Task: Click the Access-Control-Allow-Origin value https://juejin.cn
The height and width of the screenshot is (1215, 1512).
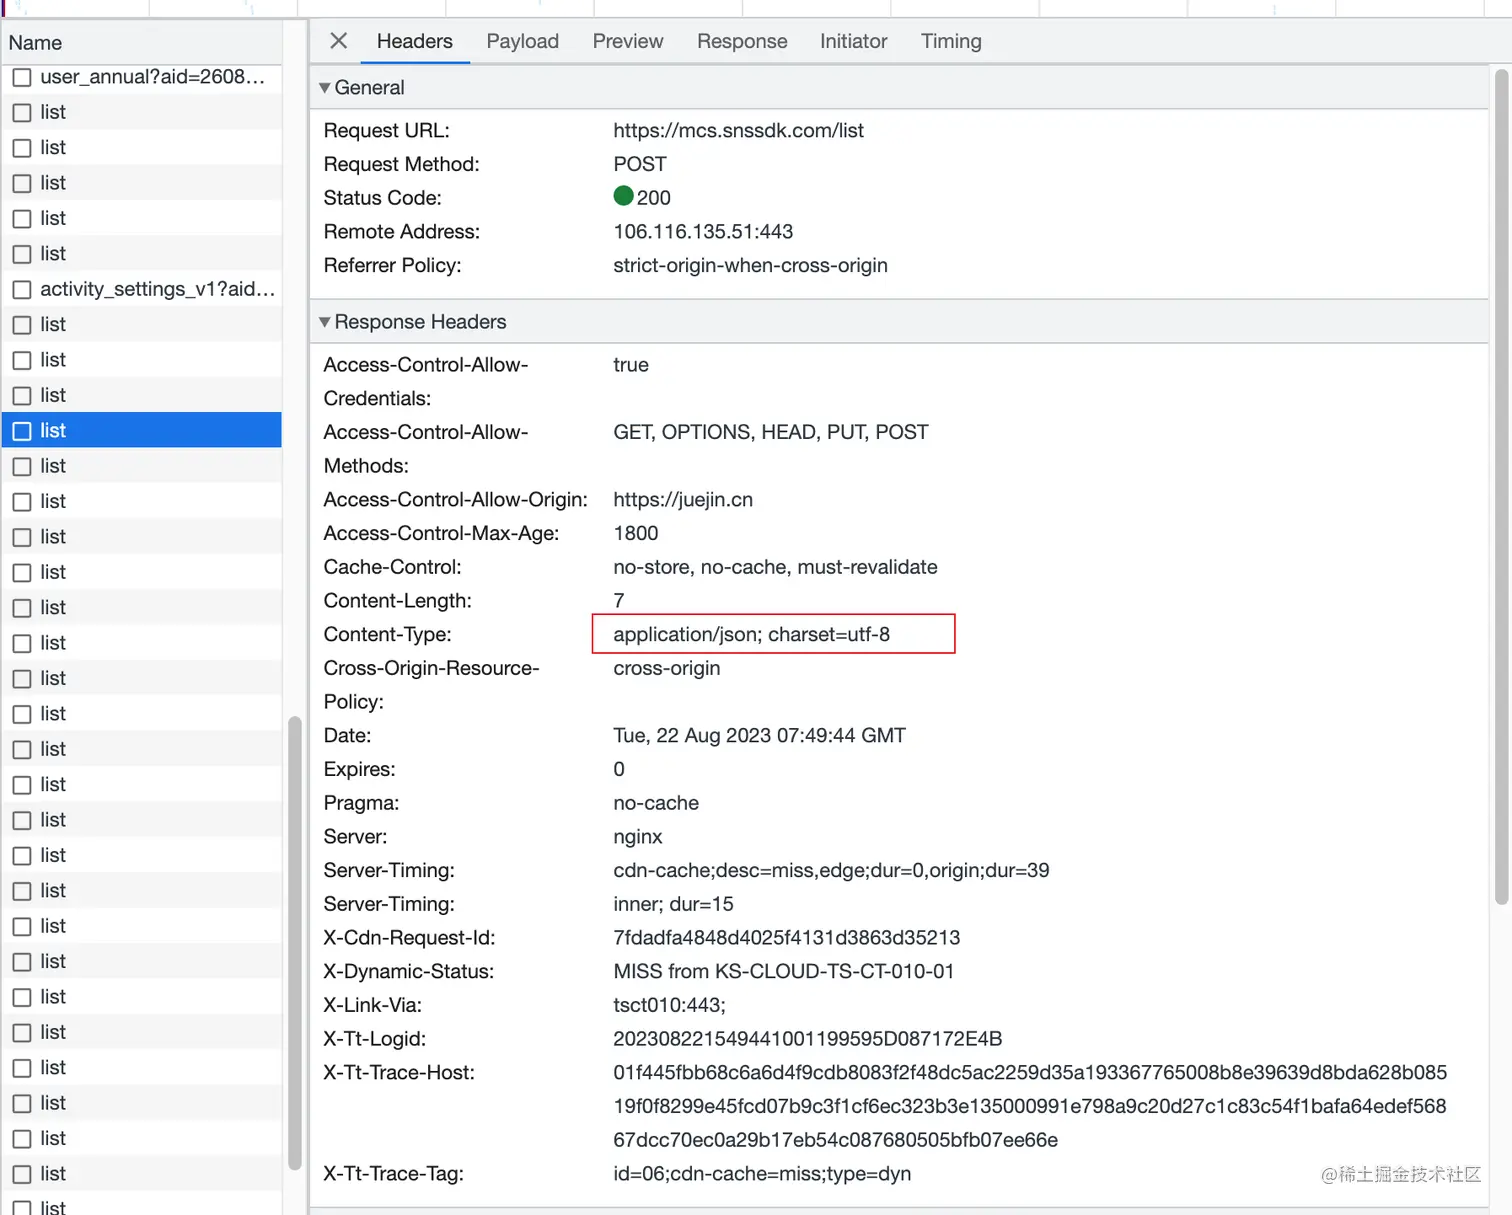Action: click(x=683, y=500)
